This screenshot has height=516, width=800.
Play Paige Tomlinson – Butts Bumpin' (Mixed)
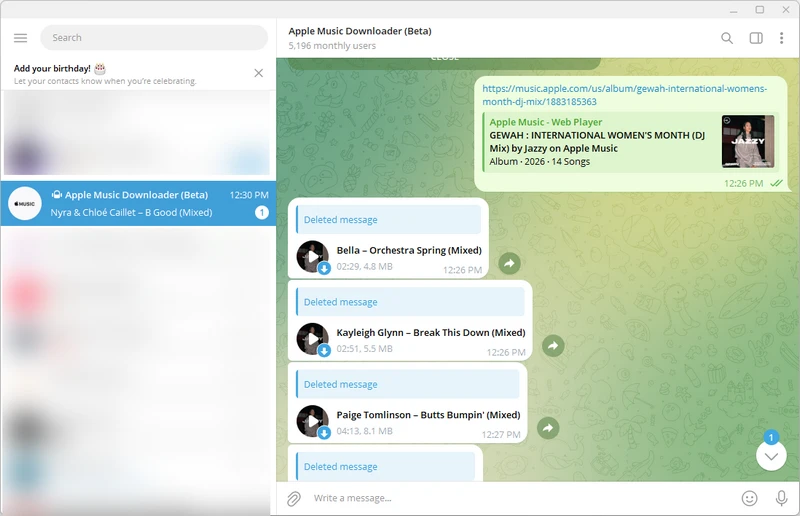click(312, 421)
